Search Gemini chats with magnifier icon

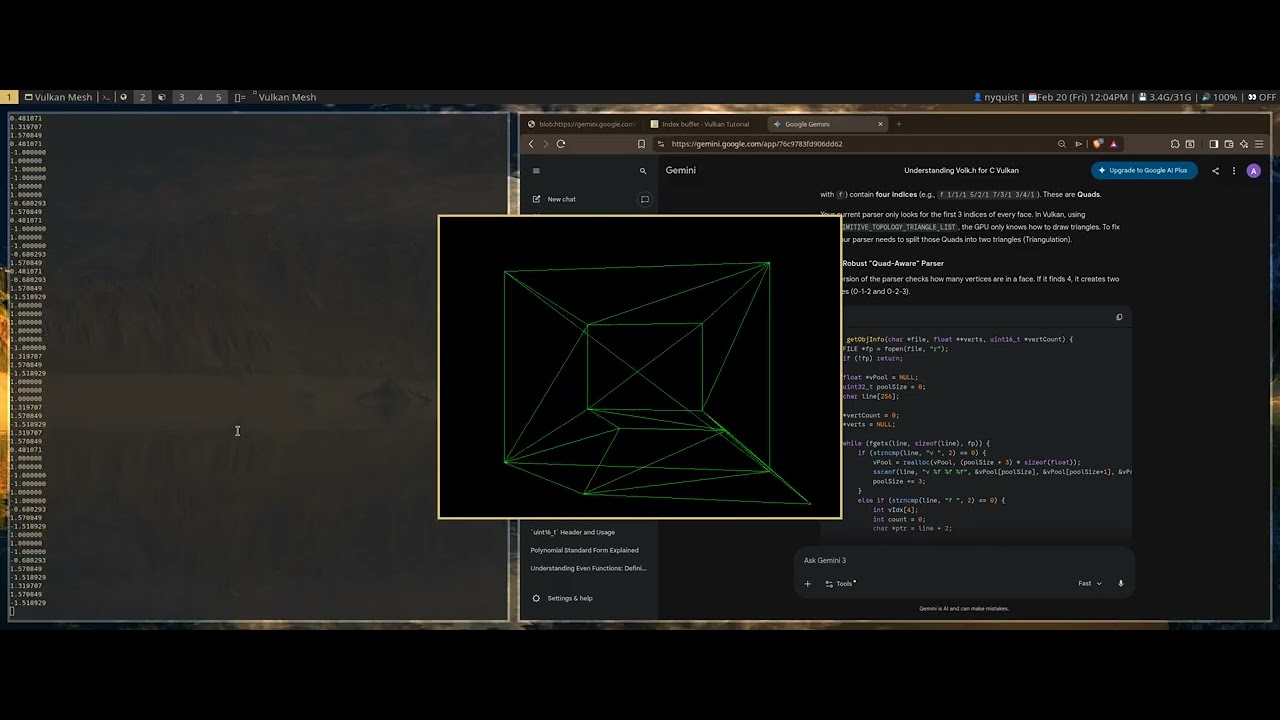click(643, 171)
